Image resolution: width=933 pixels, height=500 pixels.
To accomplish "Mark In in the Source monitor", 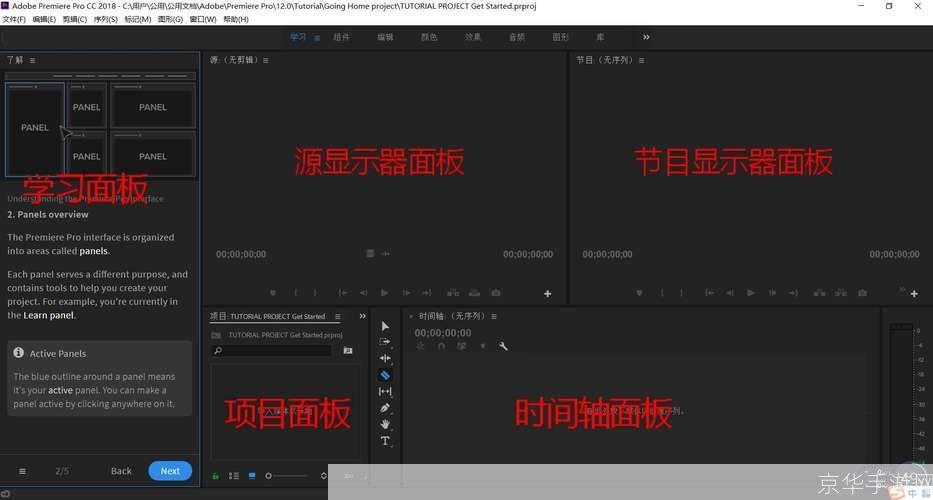I will point(295,293).
